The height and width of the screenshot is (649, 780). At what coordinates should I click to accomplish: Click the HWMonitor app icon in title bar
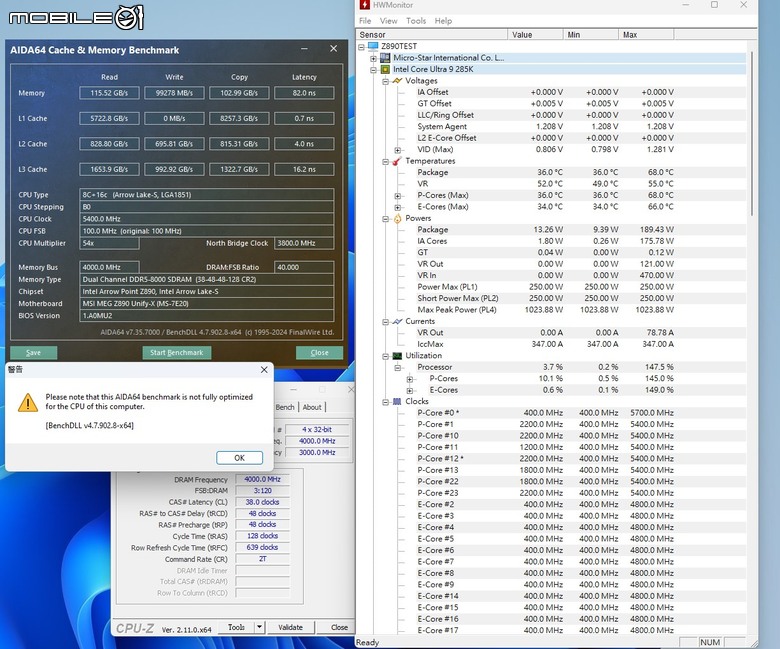(x=365, y=5)
